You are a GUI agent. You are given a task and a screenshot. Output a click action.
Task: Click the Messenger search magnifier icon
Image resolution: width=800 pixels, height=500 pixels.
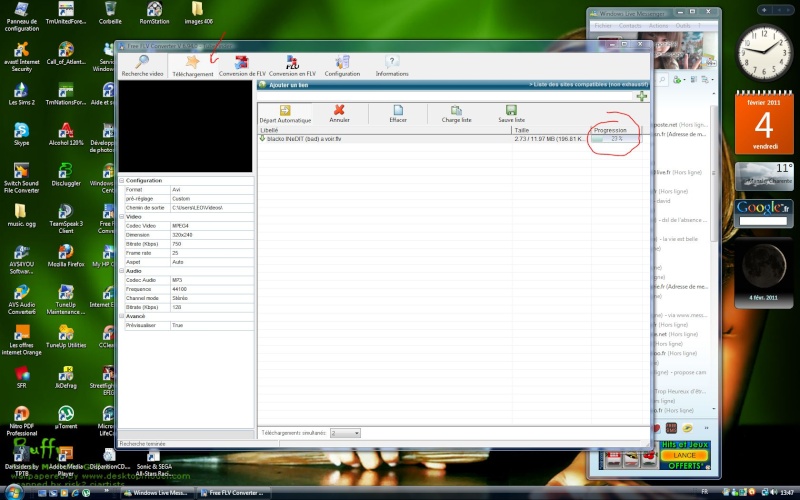662,80
